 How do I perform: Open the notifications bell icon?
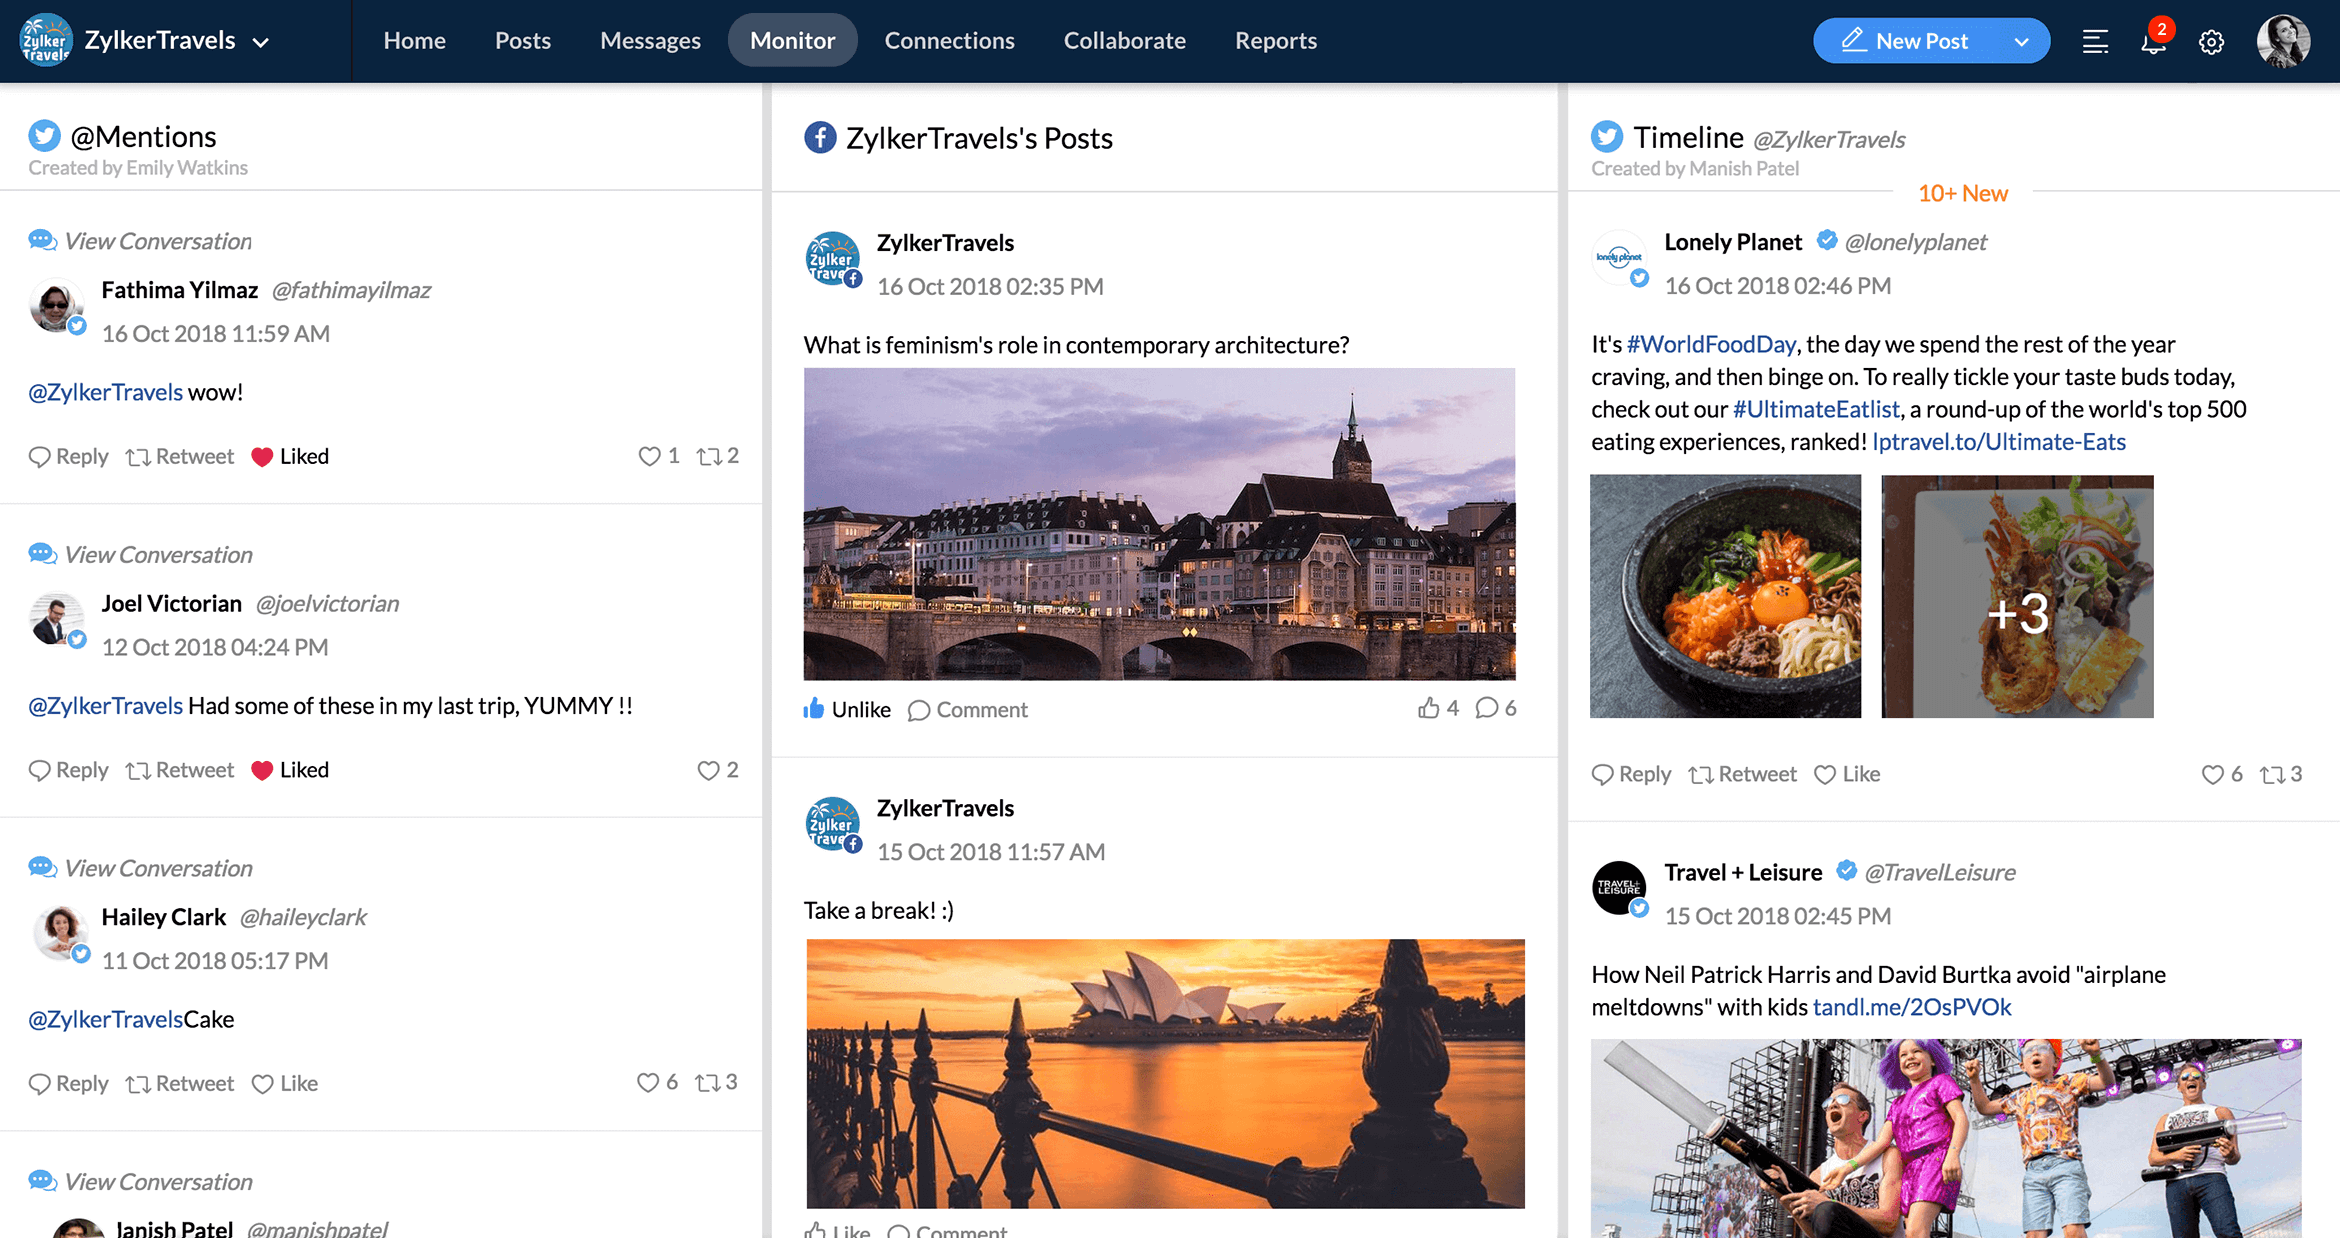coord(2153,41)
